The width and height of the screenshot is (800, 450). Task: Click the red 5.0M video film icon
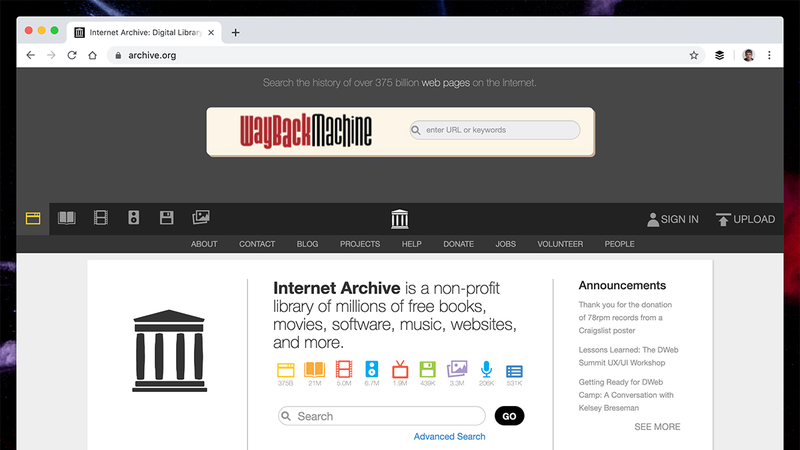[344, 369]
